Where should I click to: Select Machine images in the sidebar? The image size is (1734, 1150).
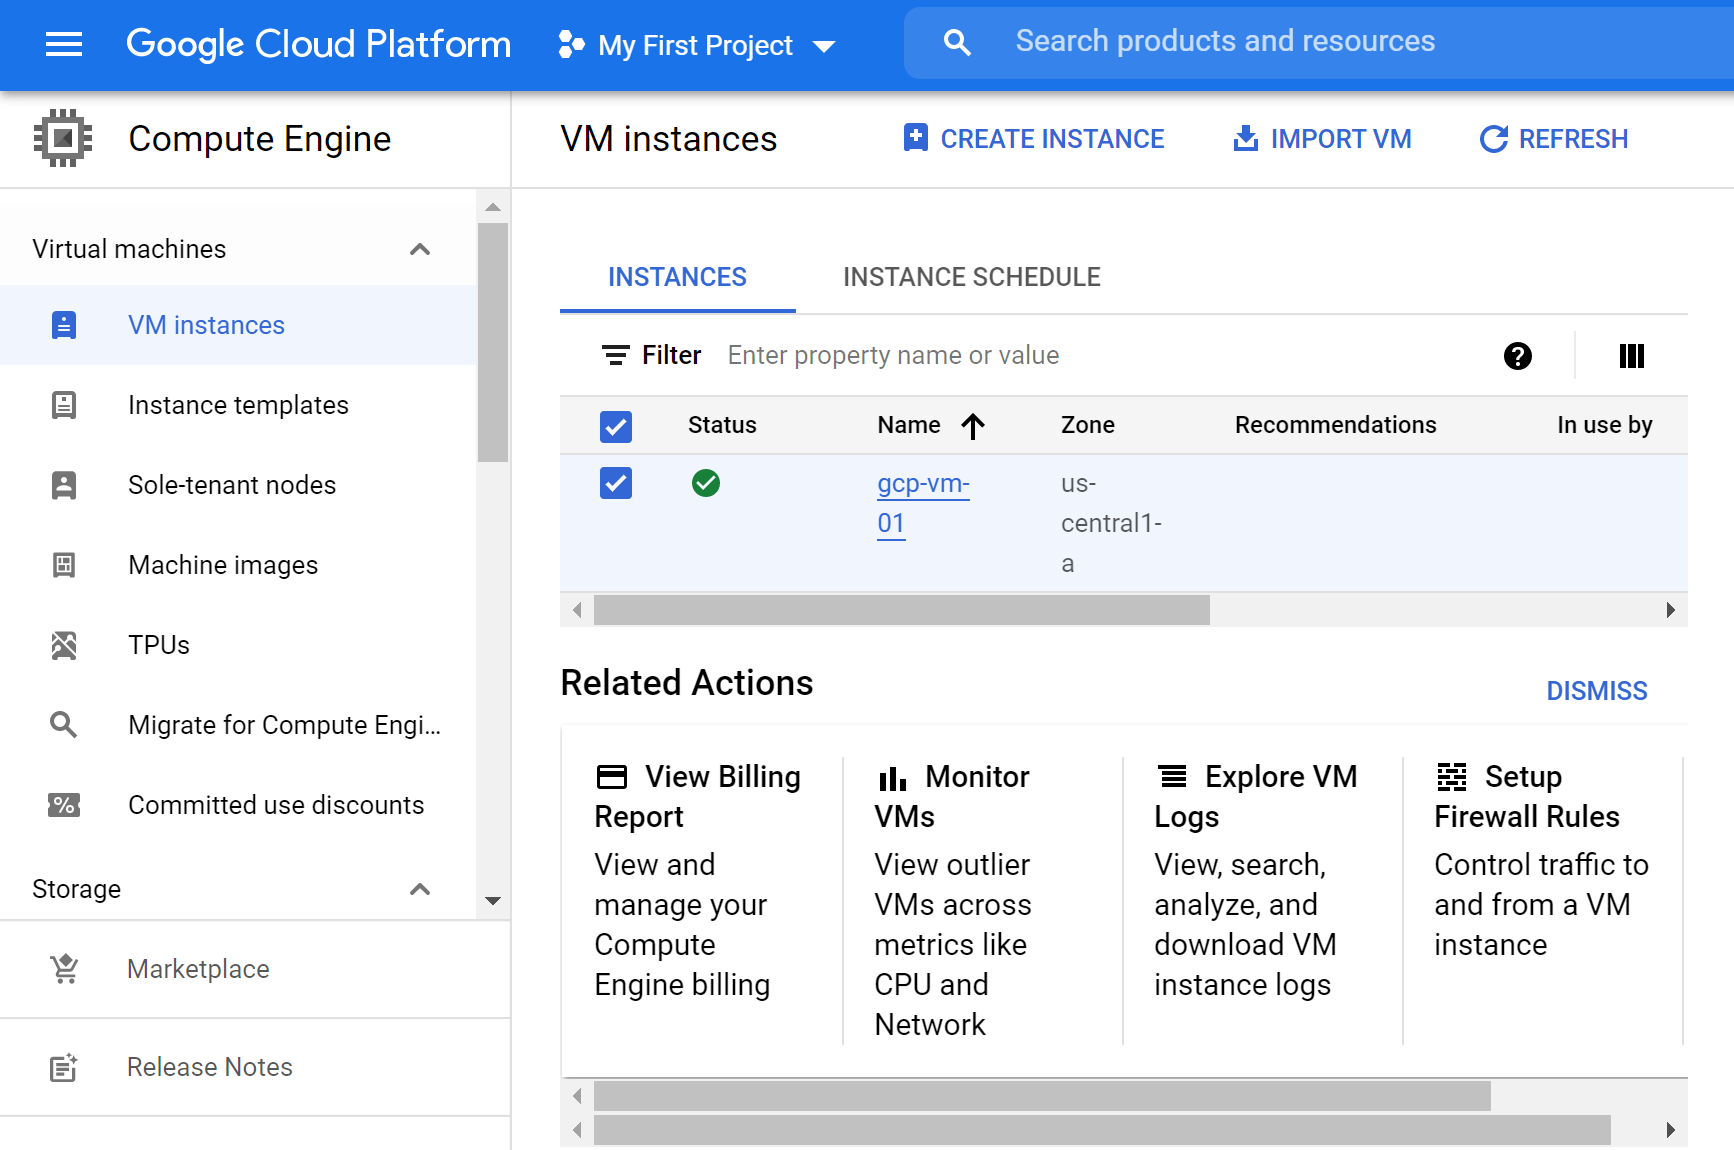[x=238, y=565]
